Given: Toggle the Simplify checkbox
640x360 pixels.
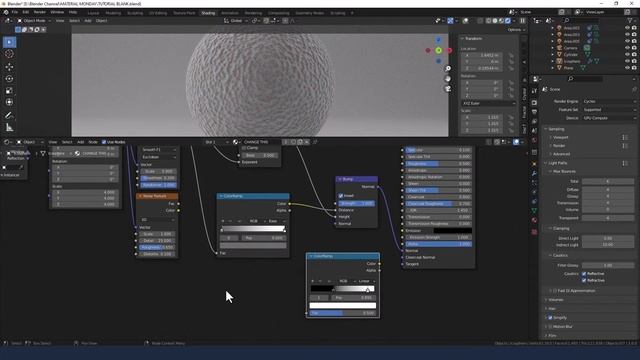Looking at the screenshot, I should point(550,318).
